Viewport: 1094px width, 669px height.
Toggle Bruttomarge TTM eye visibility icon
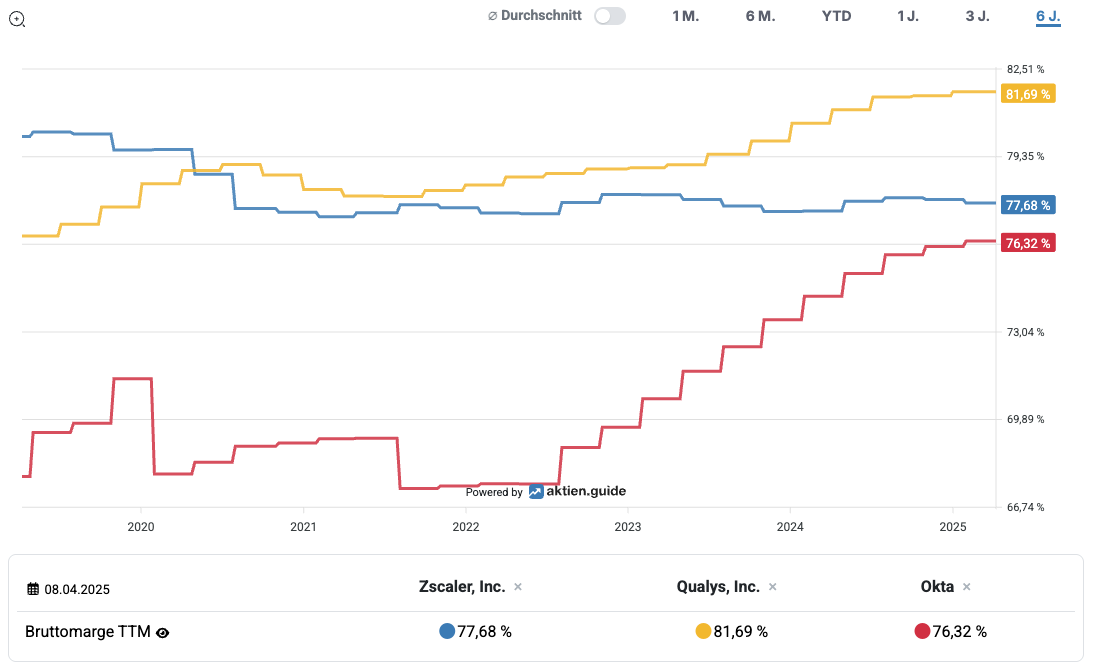[163, 633]
